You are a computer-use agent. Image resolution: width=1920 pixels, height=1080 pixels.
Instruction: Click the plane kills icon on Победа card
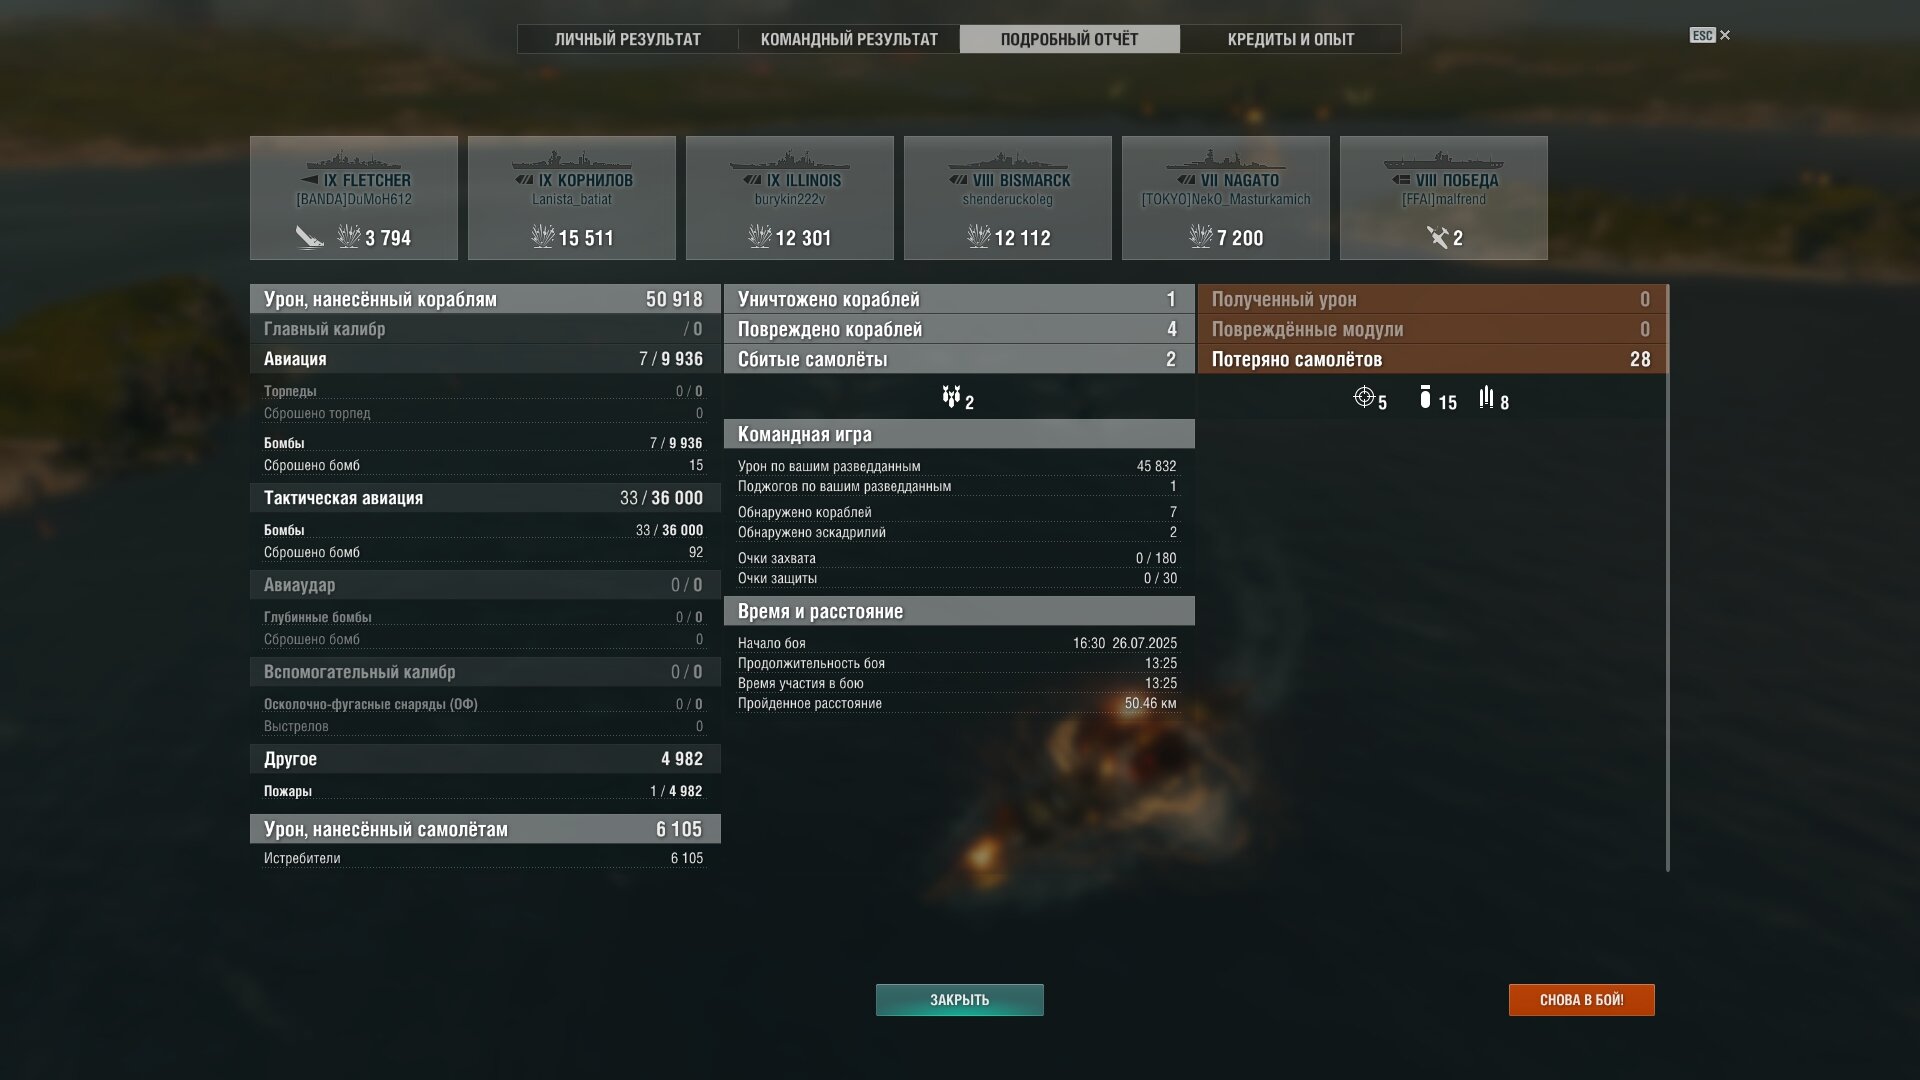click(x=1437, y=237)
